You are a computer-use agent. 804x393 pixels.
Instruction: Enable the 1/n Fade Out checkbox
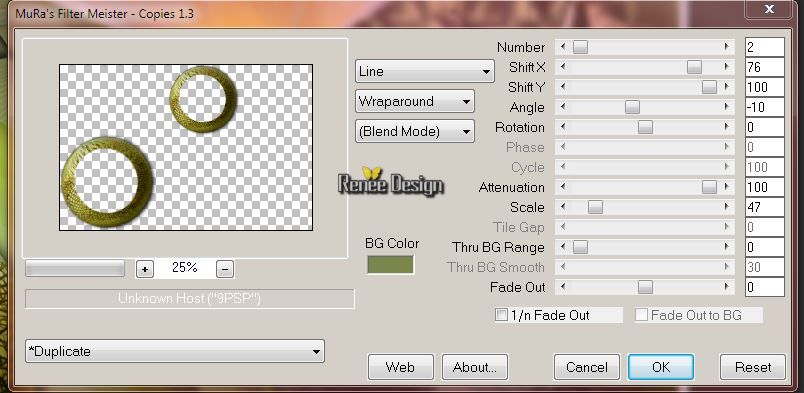click(501, 315)
